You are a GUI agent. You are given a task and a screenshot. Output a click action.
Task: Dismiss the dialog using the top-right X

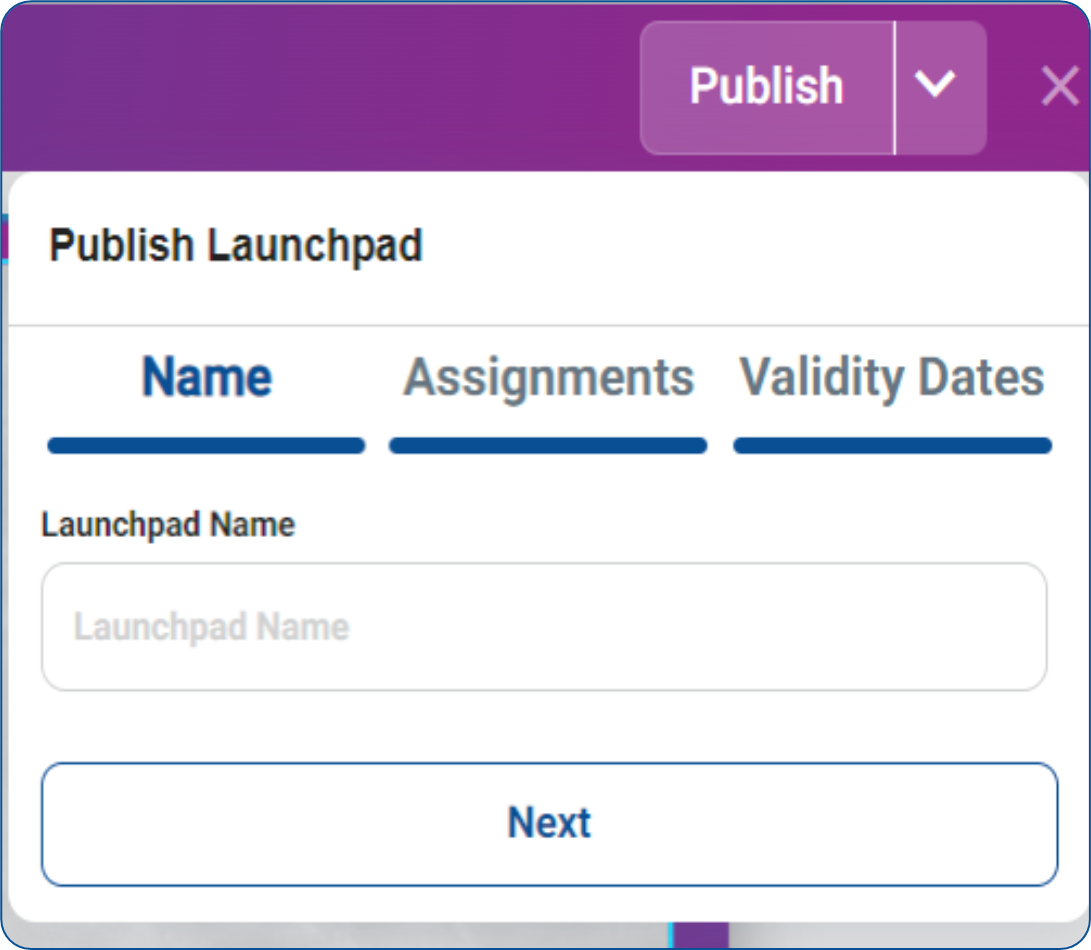point(1059,87)
